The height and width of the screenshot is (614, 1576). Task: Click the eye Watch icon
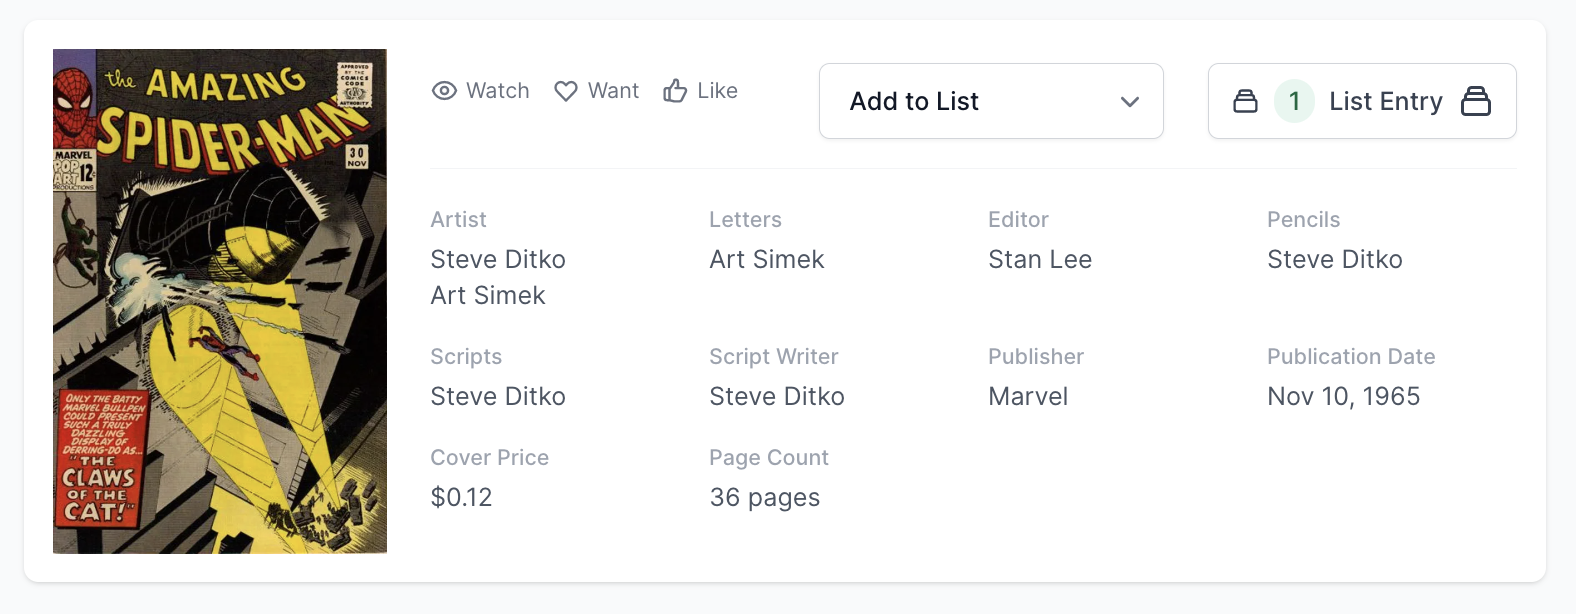tap(444, 91)
